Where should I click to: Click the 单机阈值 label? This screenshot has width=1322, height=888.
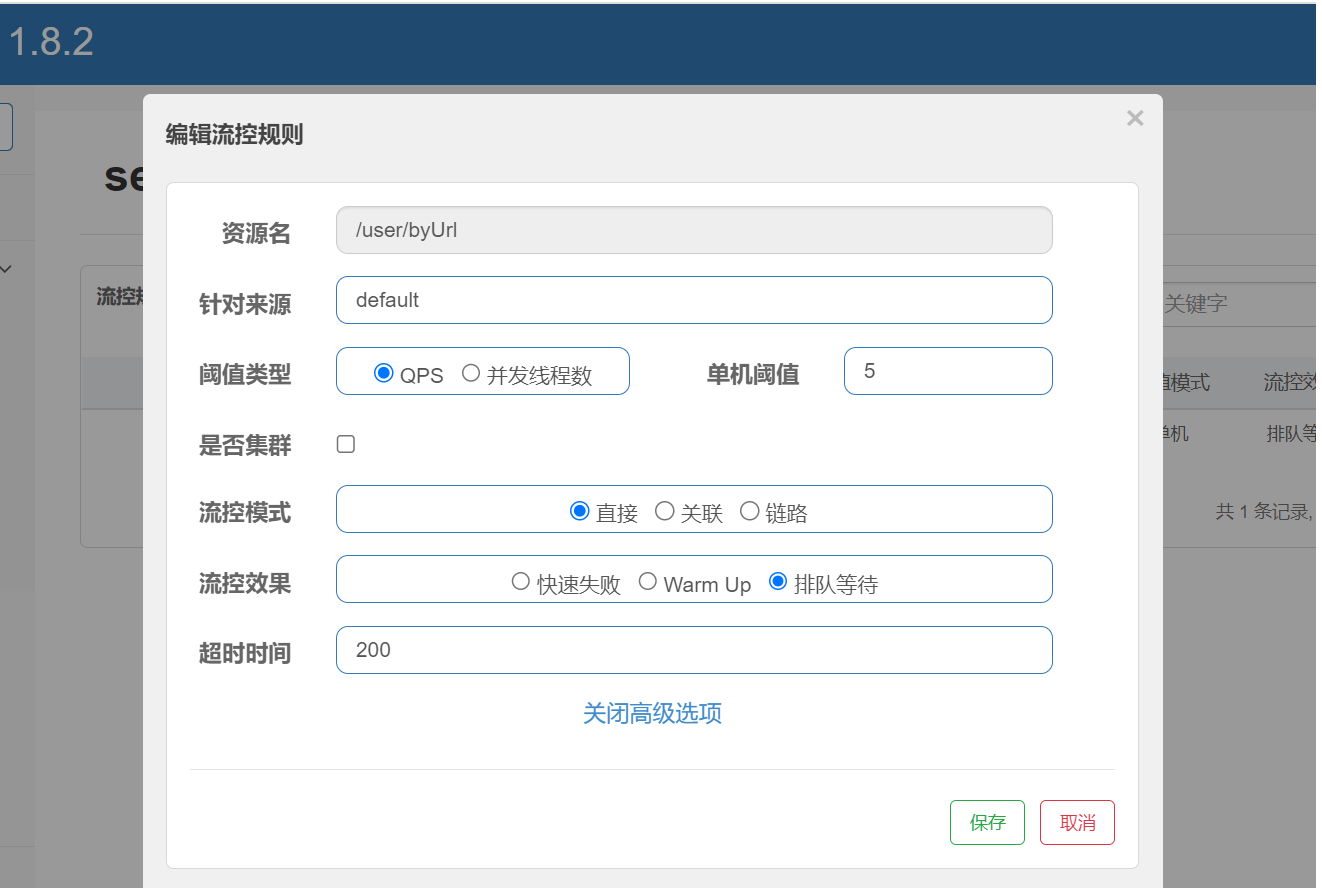tap(753, 374)
